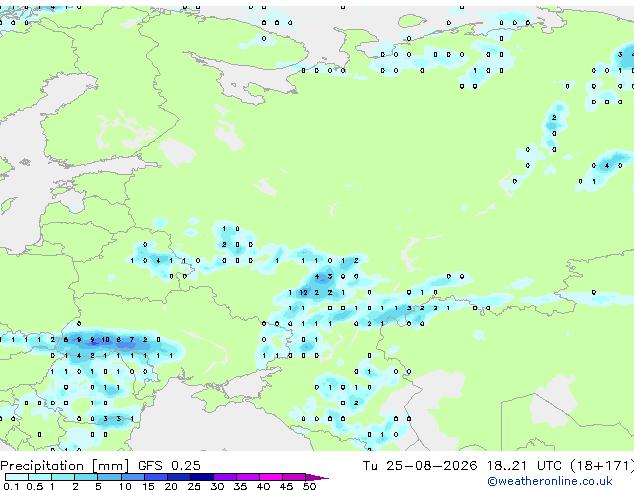Screen dimensions: 634x490
Task: Click the legend swatch between 45 and 50
Action: click(x=294, y=477)
